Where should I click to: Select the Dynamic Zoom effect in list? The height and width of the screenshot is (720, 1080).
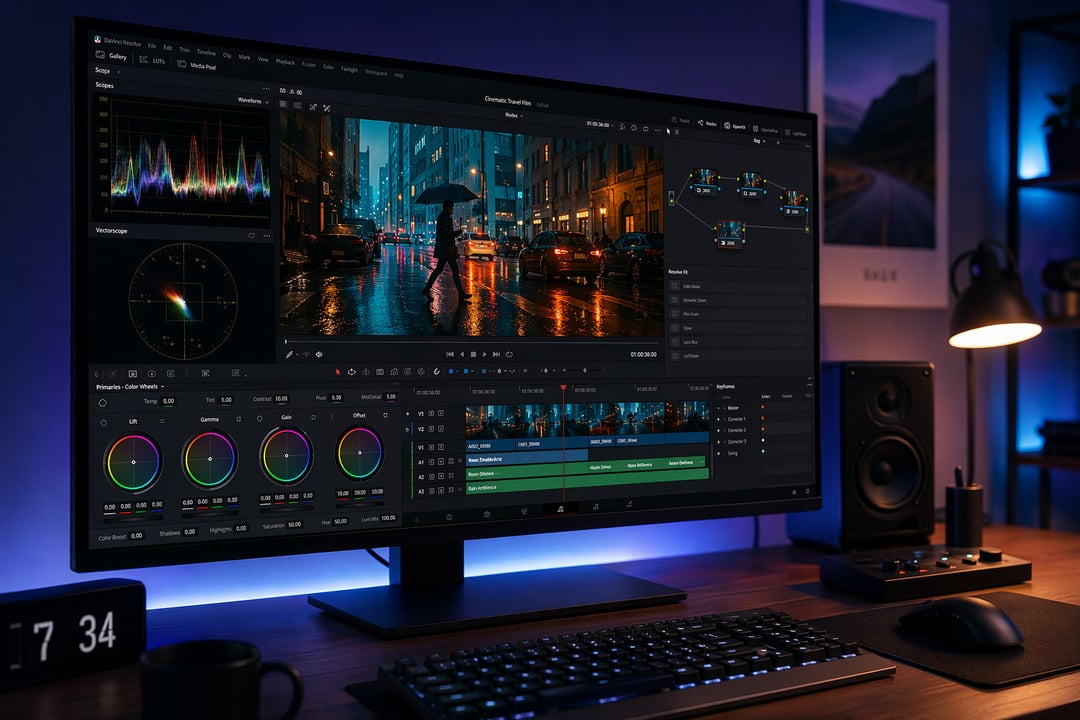(737, 300)
